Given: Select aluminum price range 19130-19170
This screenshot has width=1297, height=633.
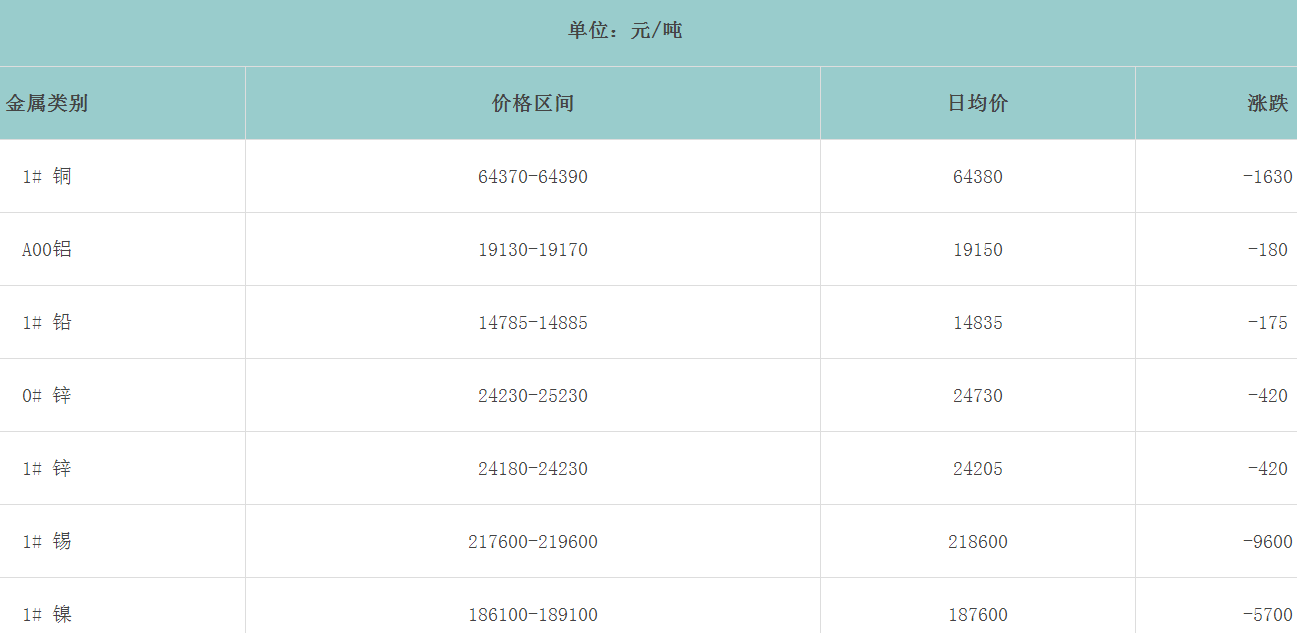Looking at the screenshot, I should 533,250.
